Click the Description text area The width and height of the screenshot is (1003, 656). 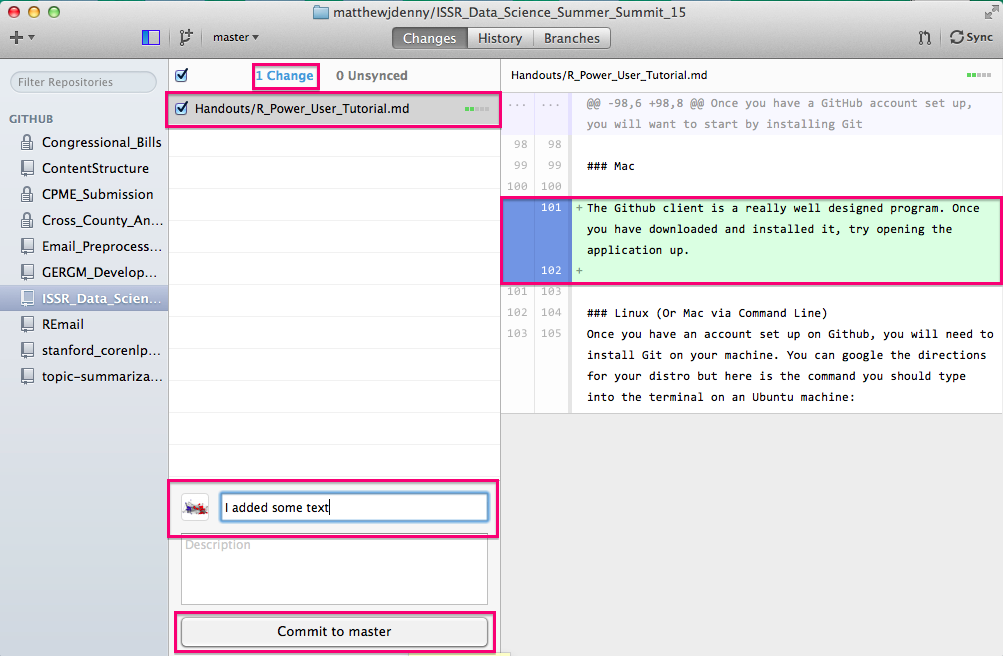click(334, 569)
